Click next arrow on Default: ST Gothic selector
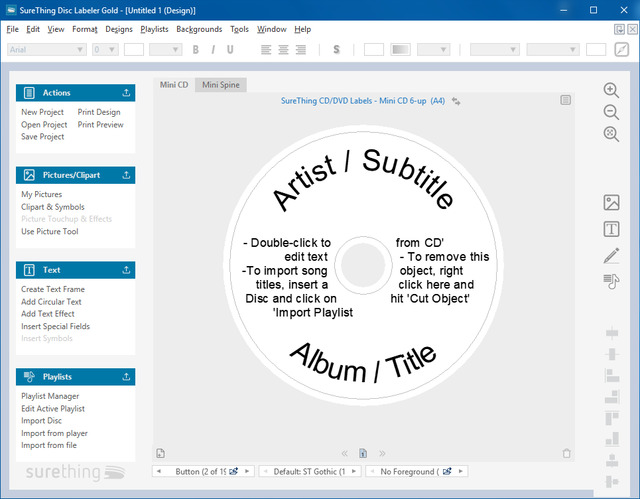The height and width of the screenshot is (499, 640). click(353, 471)
